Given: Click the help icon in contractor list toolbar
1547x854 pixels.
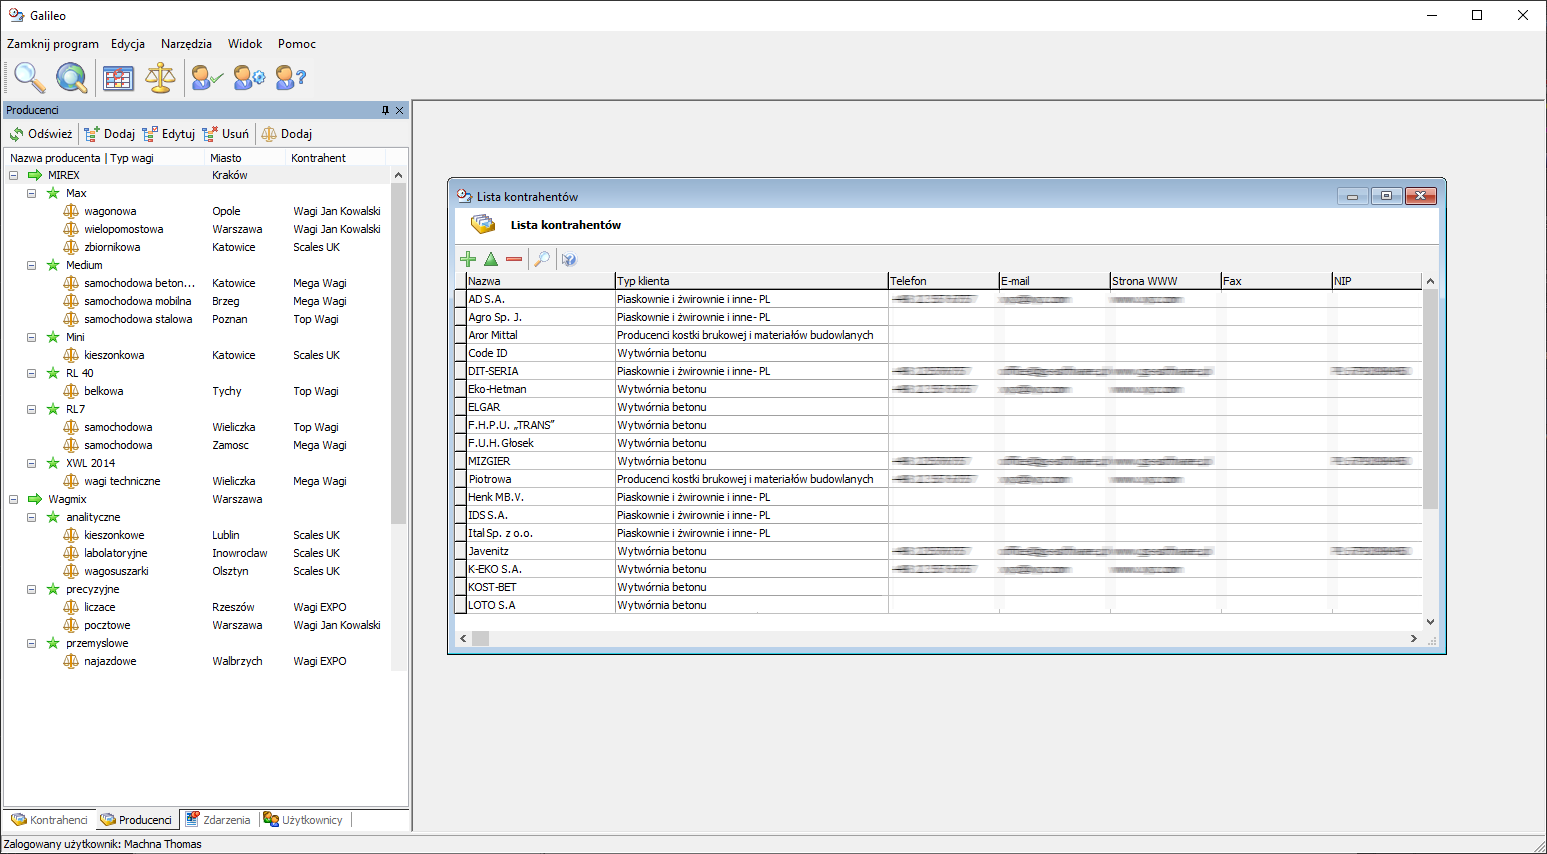Looking at the screenshot, I should click(569, 259).
